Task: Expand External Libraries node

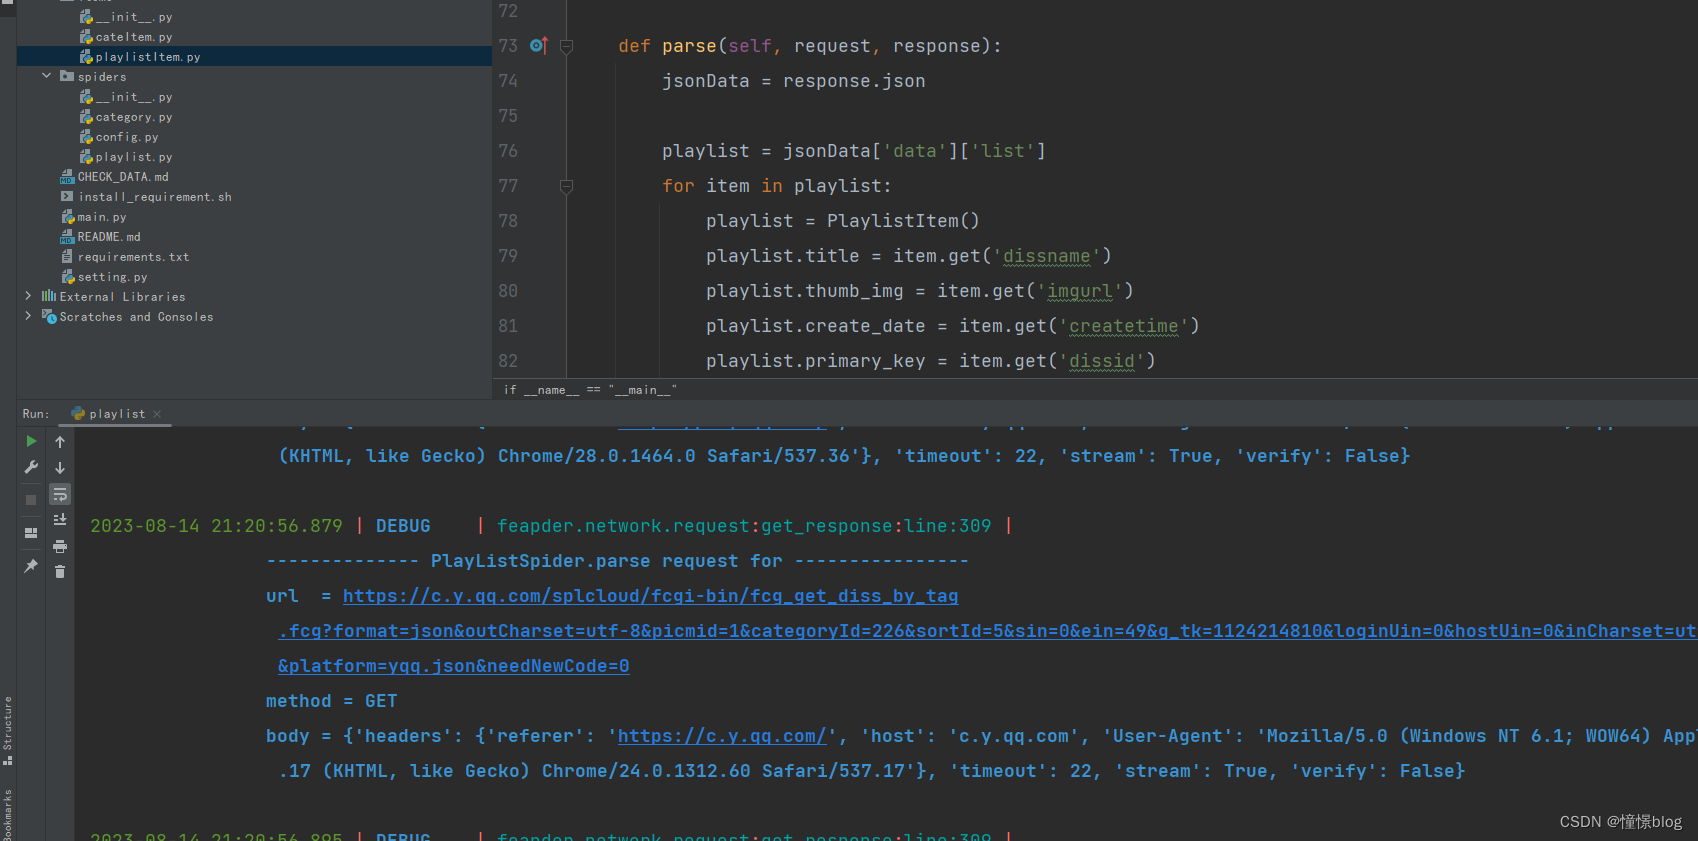Action: pyautogui.click(x=28, y=296)
